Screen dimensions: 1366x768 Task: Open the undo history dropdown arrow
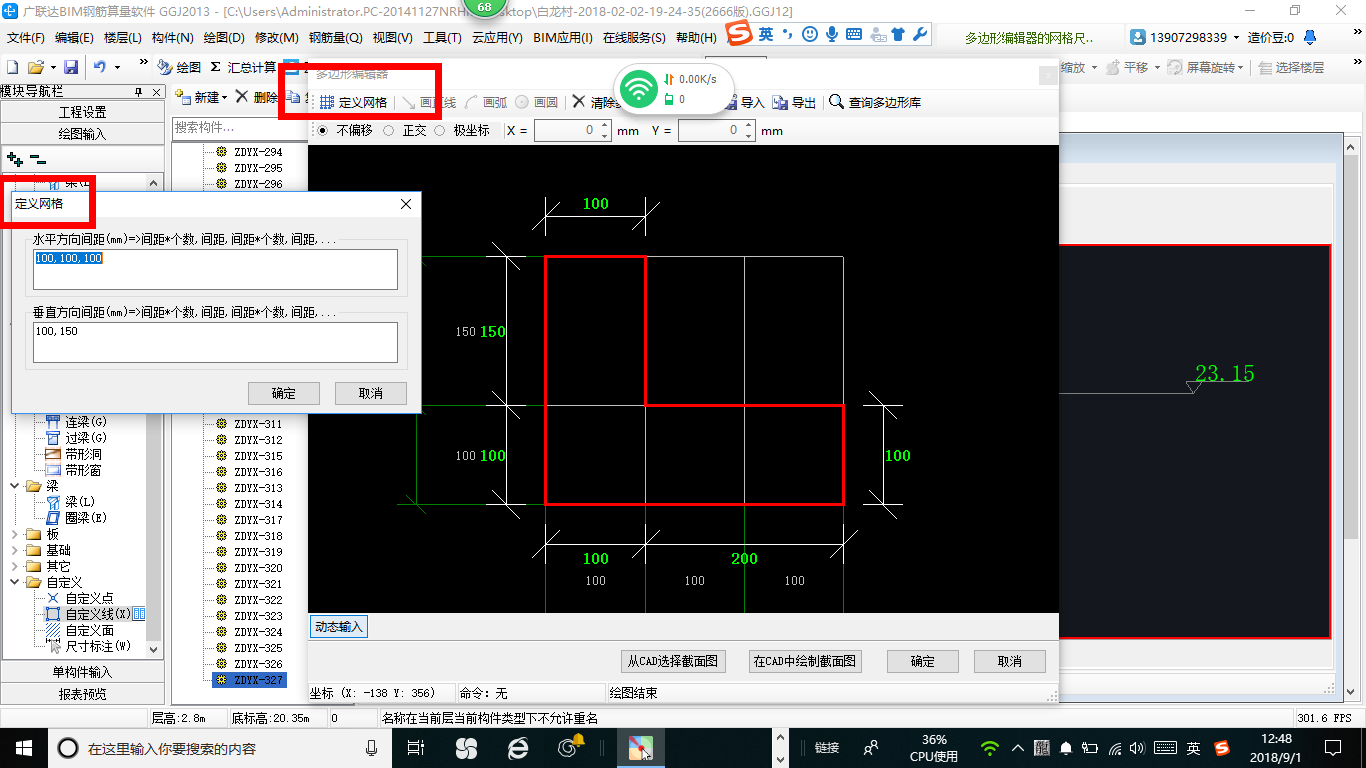coord(117,67)
